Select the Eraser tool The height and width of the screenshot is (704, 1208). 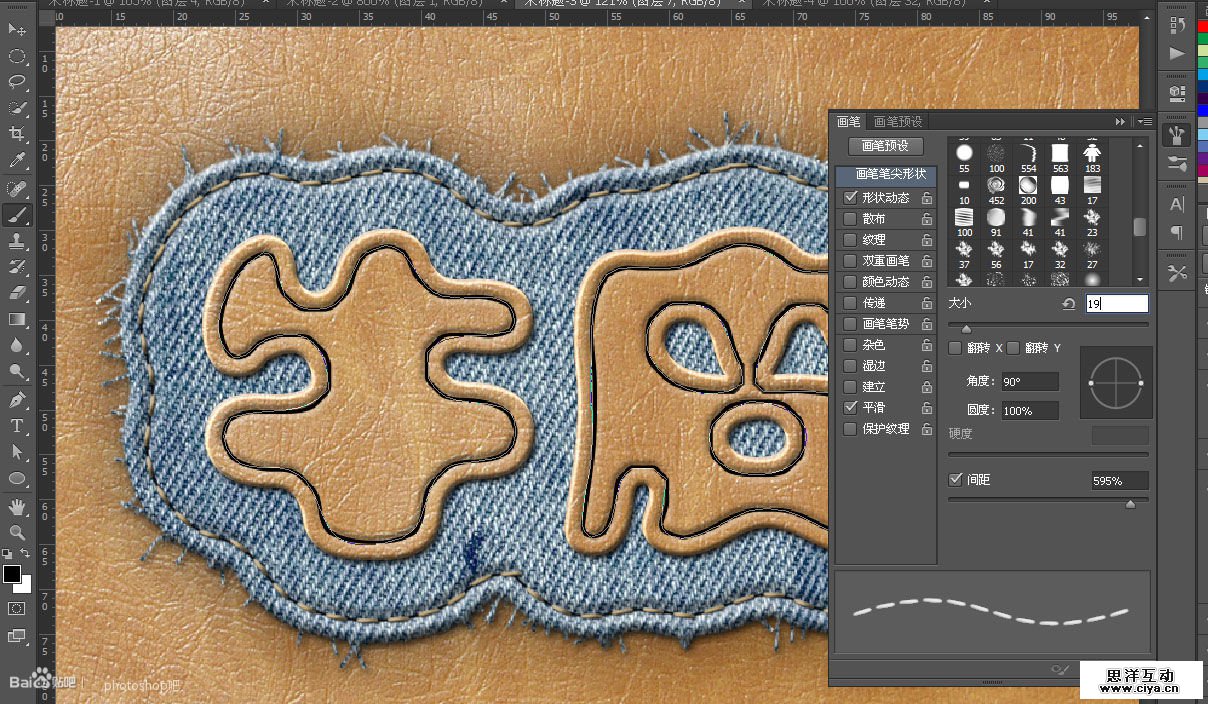tap(17, 293)
